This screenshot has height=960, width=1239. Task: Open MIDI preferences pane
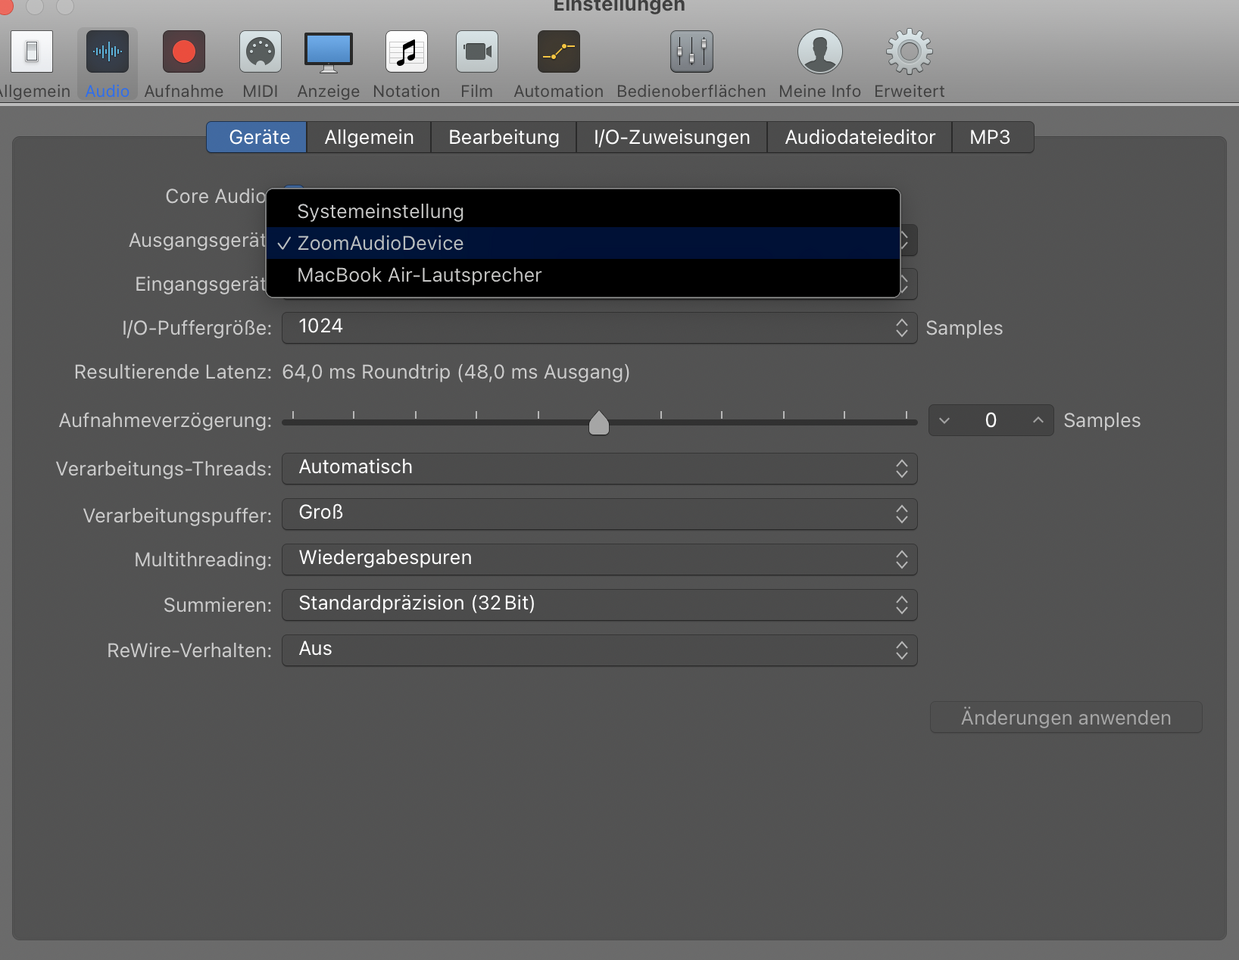pyautogui.click(x=260, y=53)
